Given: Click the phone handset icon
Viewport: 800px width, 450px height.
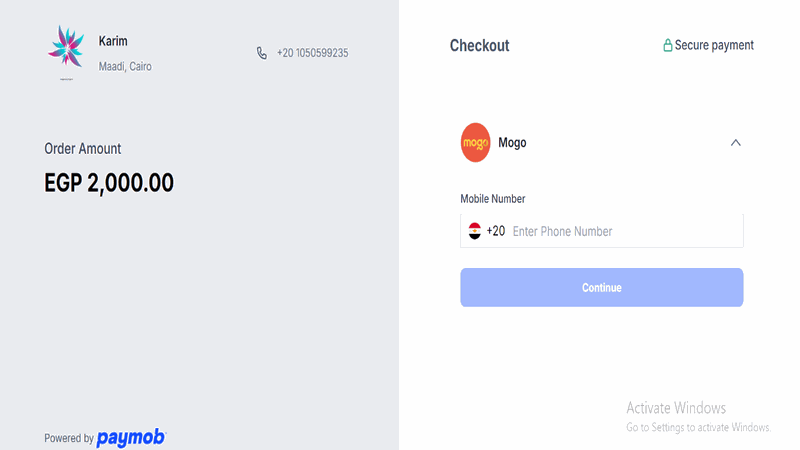Looking at the screenshot, I should pos(262,53).
